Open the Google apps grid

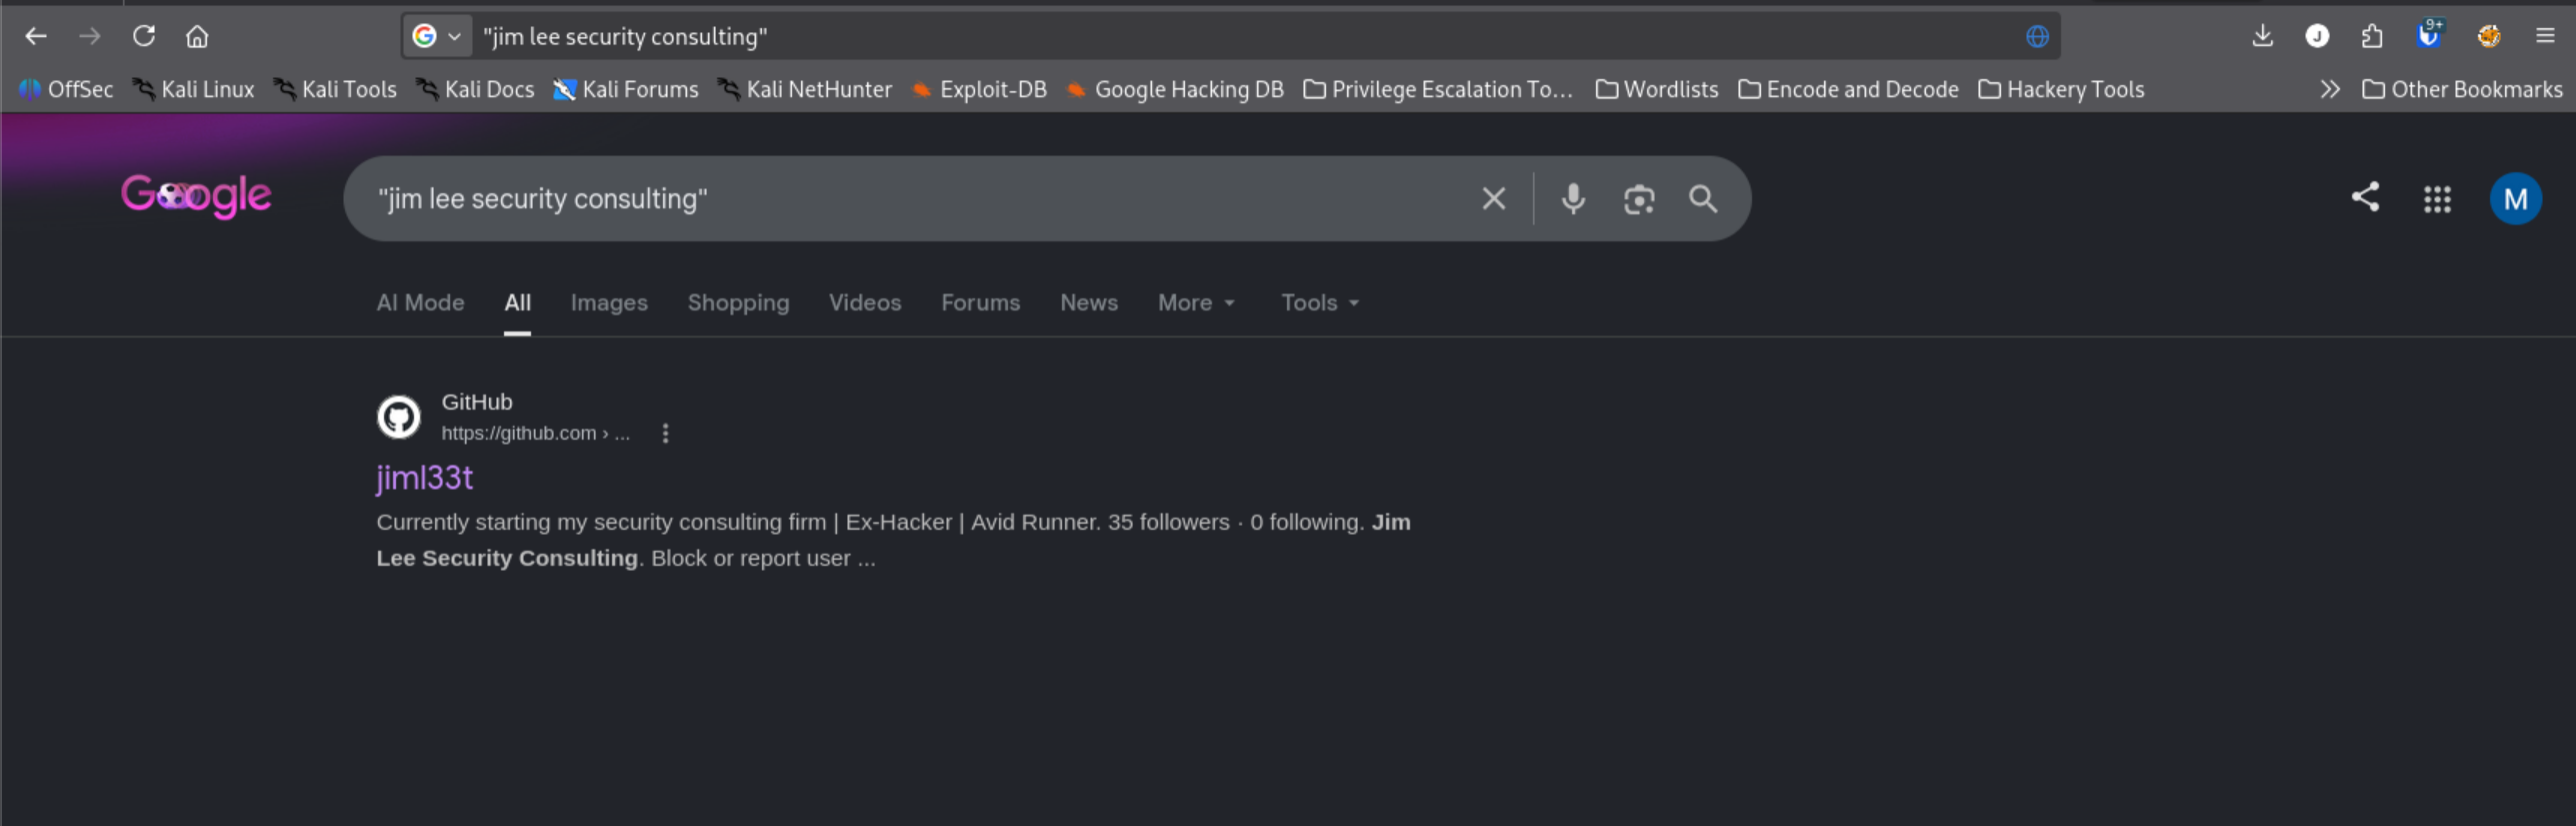click(x=2437, y=199)
